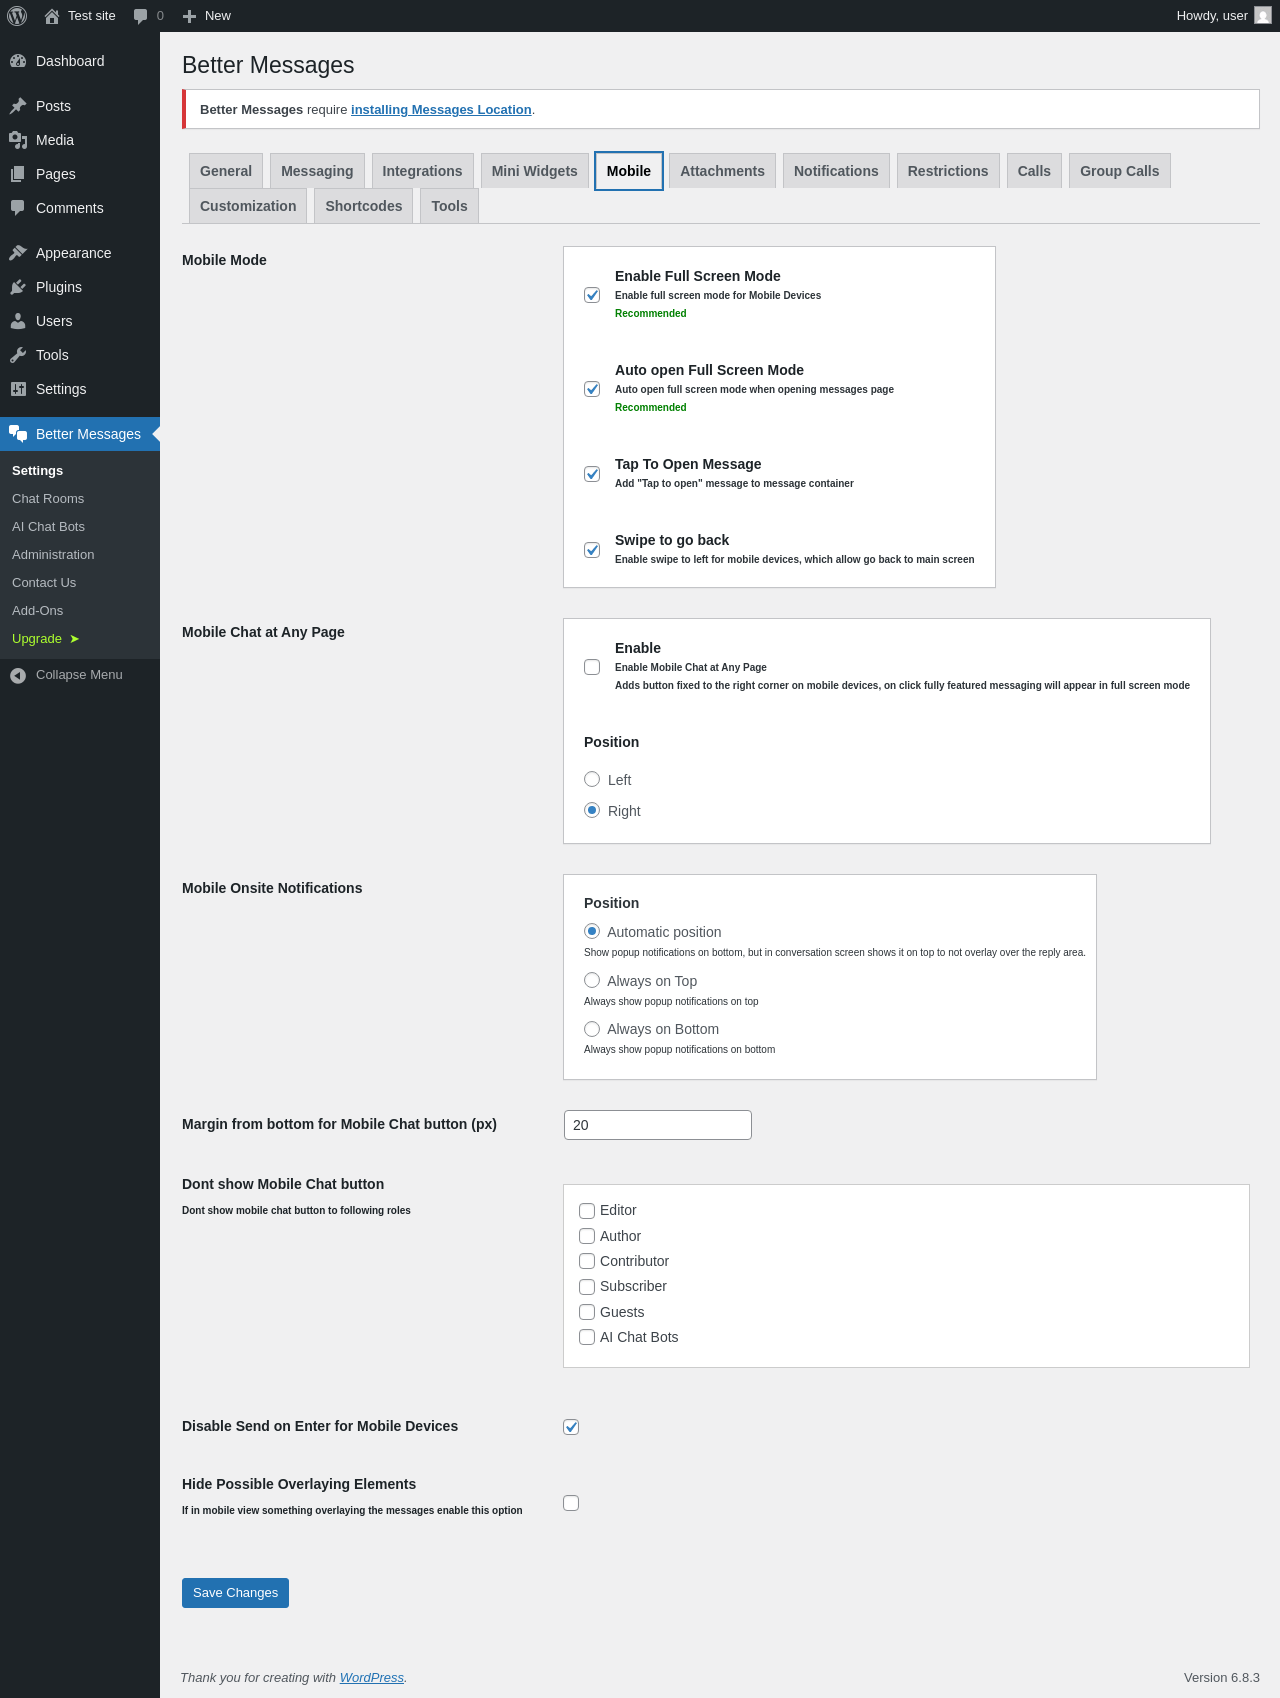Click the Settings sliders icon

(x=18, y=389)
